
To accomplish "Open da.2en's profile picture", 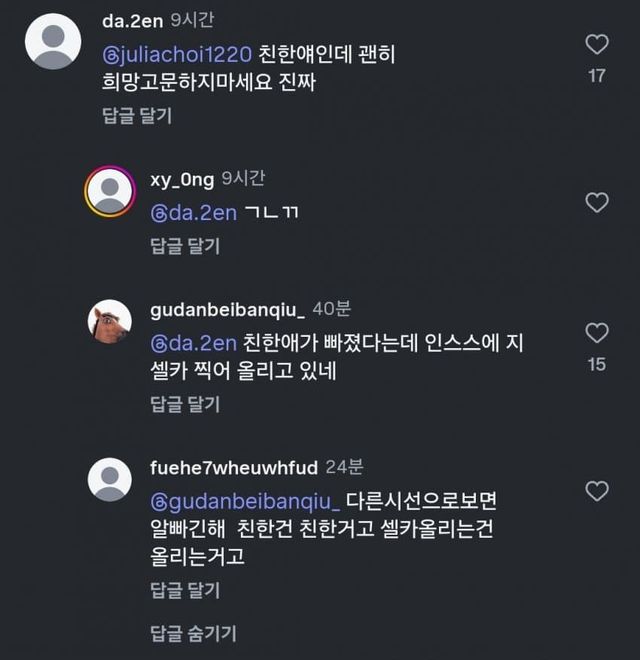I will coord(53,41).
